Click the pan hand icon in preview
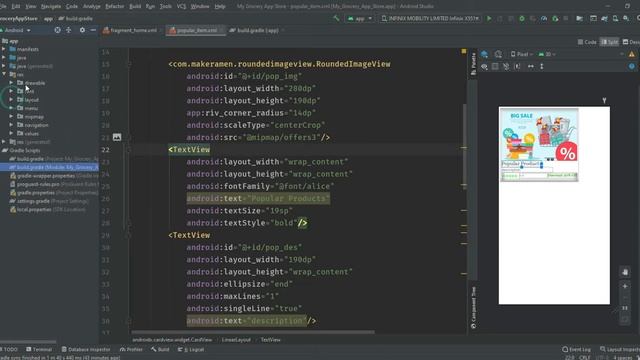 tap(625, 272)
